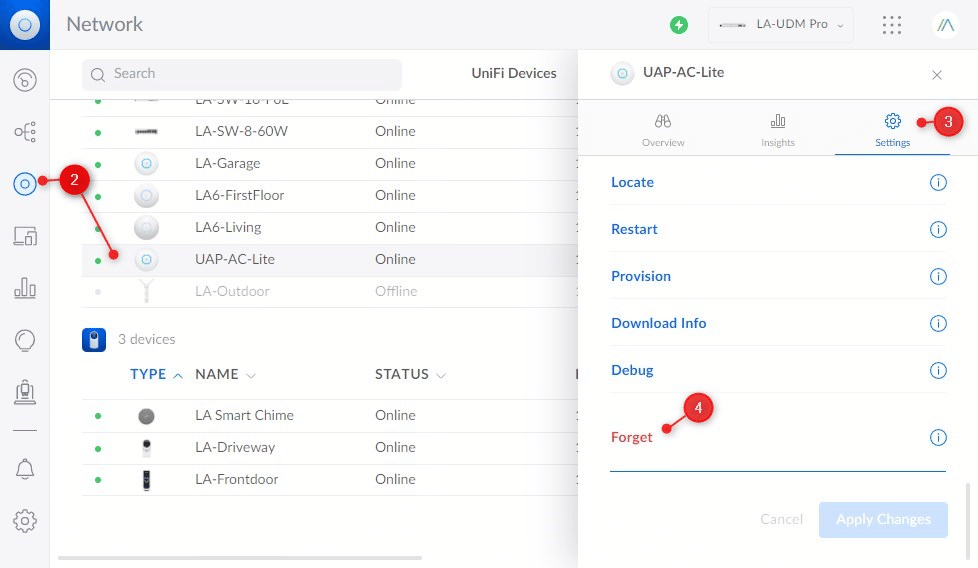Click the Provision link
978x568 pixels.
pyautogui.click(x=641, y=276)
